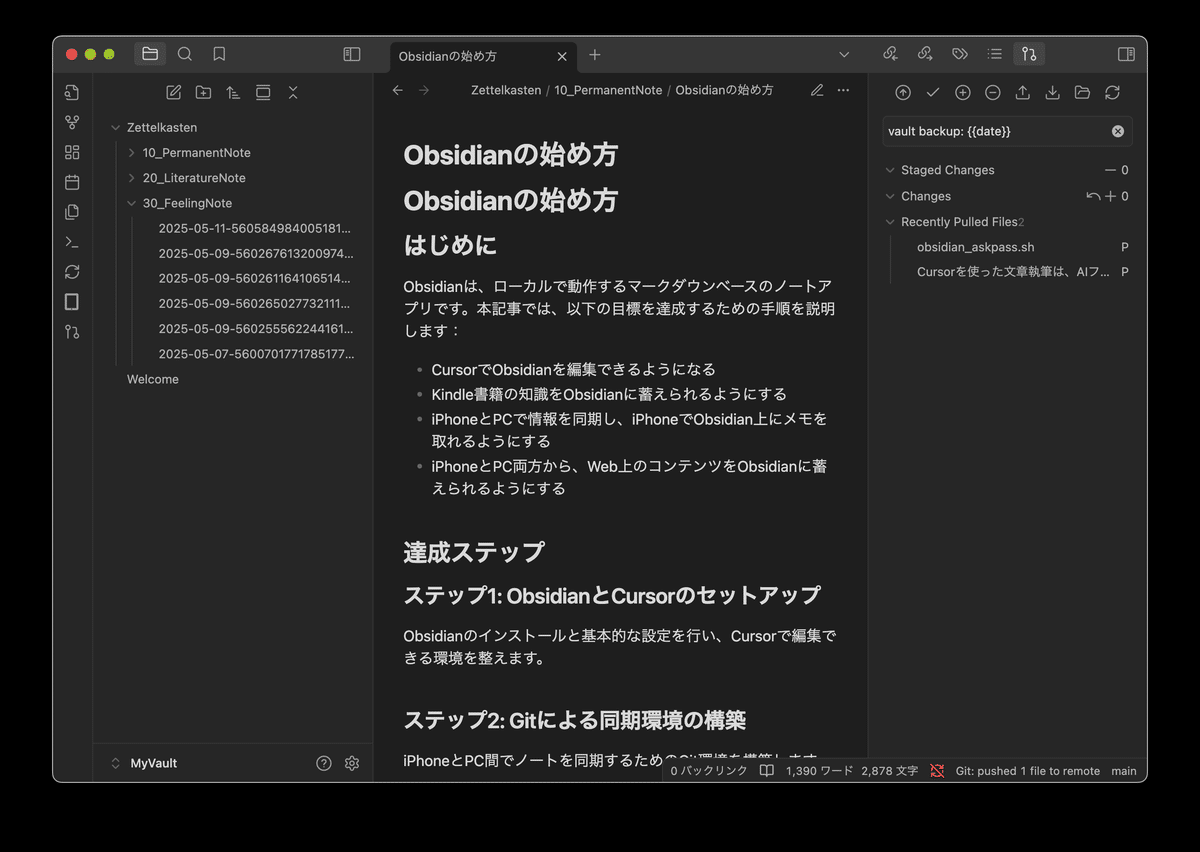
Task: Open note 2025-05-11-560584984005181
Action: pyautogui.click(x=254, y=228)
